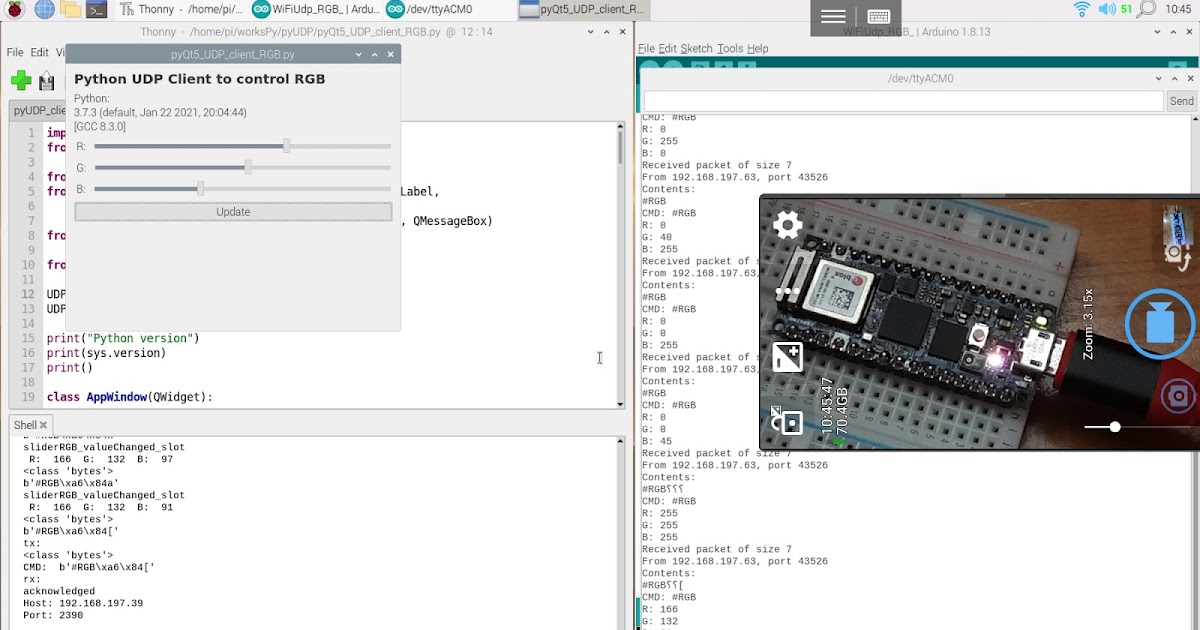Open the camera app settings gear
Image resolution: width=1200 pixels, height=630 pixels.
pos(787,225)
